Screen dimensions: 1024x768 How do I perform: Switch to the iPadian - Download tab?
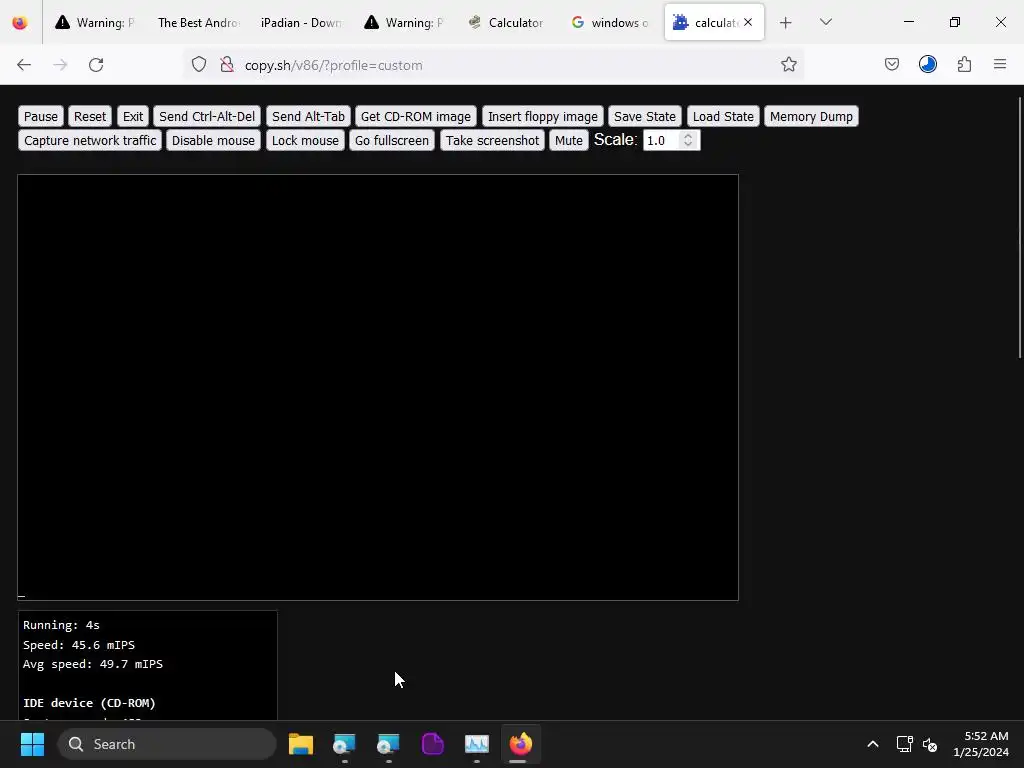301,23
